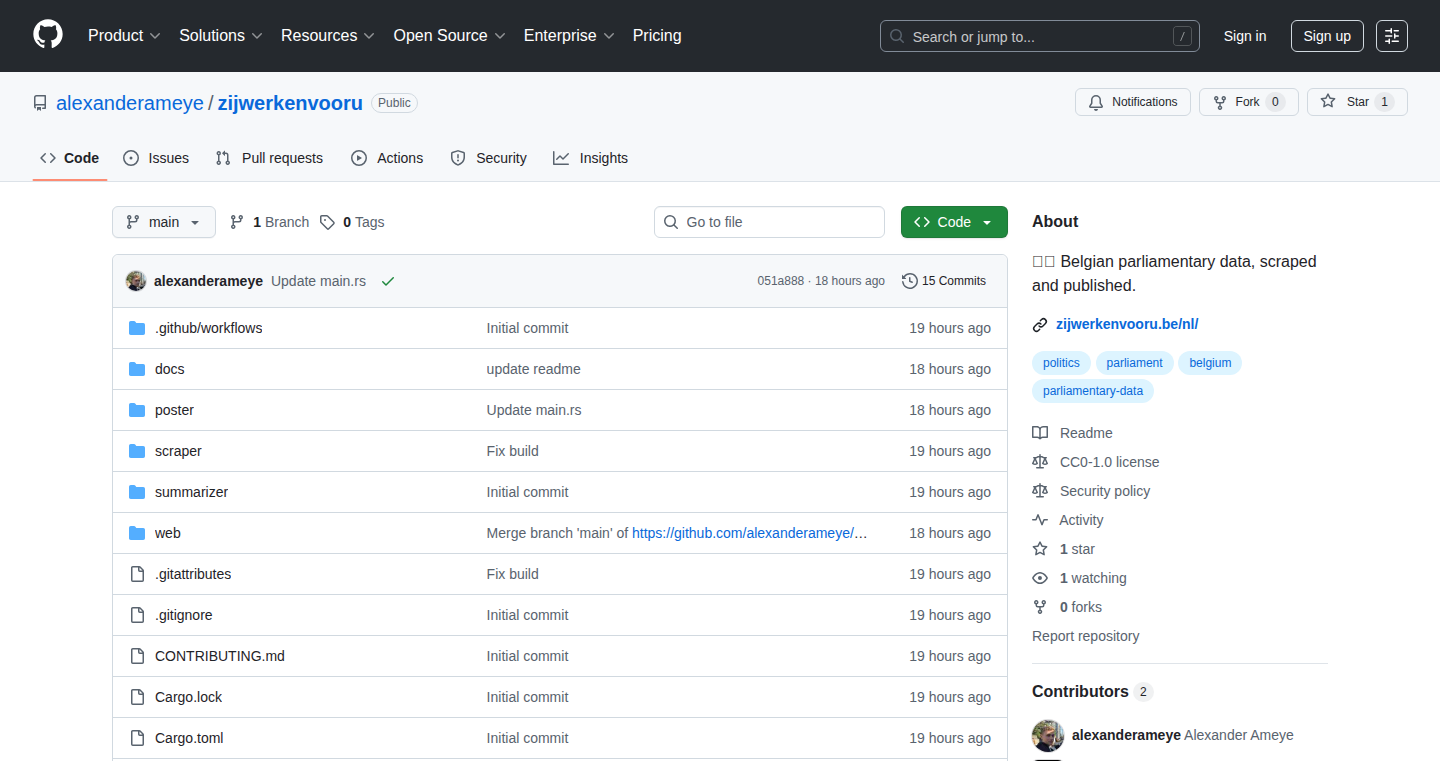Click the file icon for Cargo.toml
Viewport: 1440px width, 761px height.
[137, 738]
